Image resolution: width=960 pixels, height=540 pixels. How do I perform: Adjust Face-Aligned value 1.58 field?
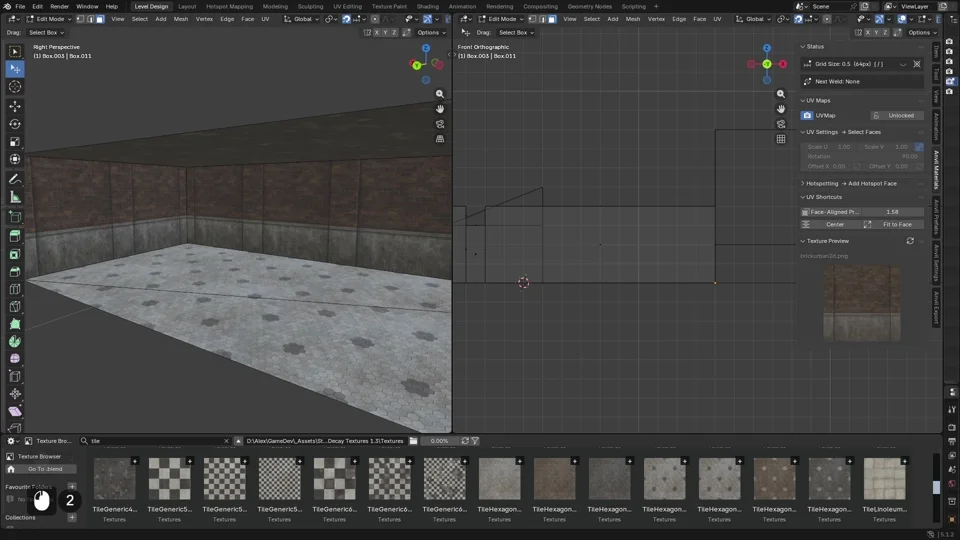pyautogui.click(x=892, y=212)
